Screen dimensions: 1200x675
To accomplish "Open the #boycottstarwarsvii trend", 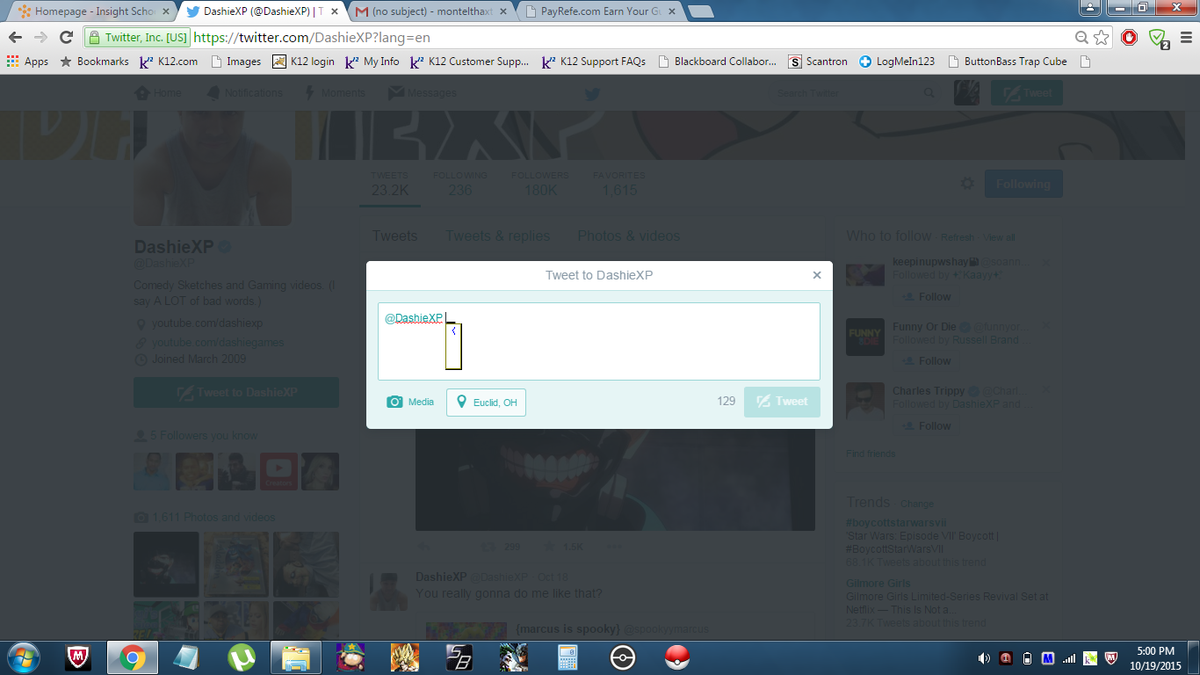I will click(x=895, y=523).
